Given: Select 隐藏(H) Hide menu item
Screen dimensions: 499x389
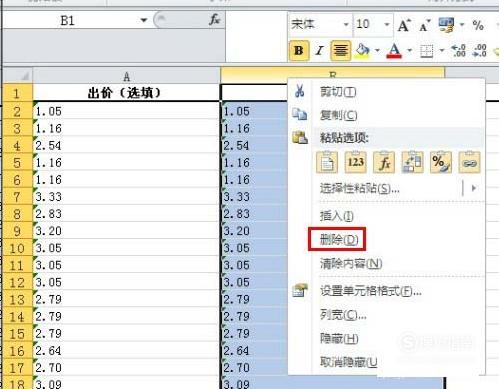Looking at the screenshot, I should click(339, 338).
